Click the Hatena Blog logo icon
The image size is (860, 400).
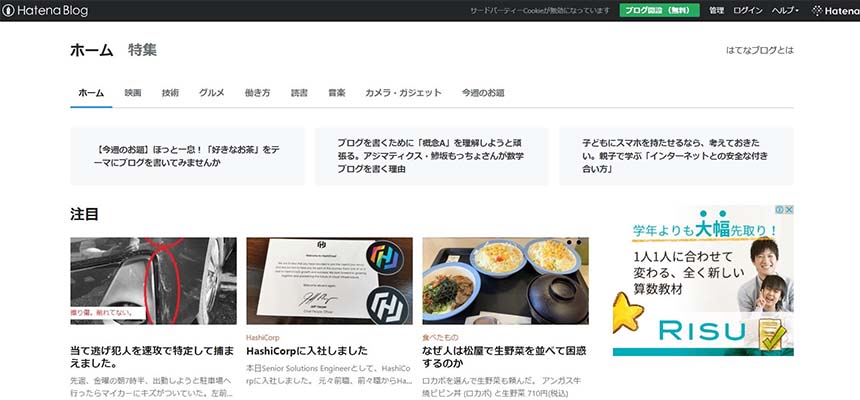9,10
